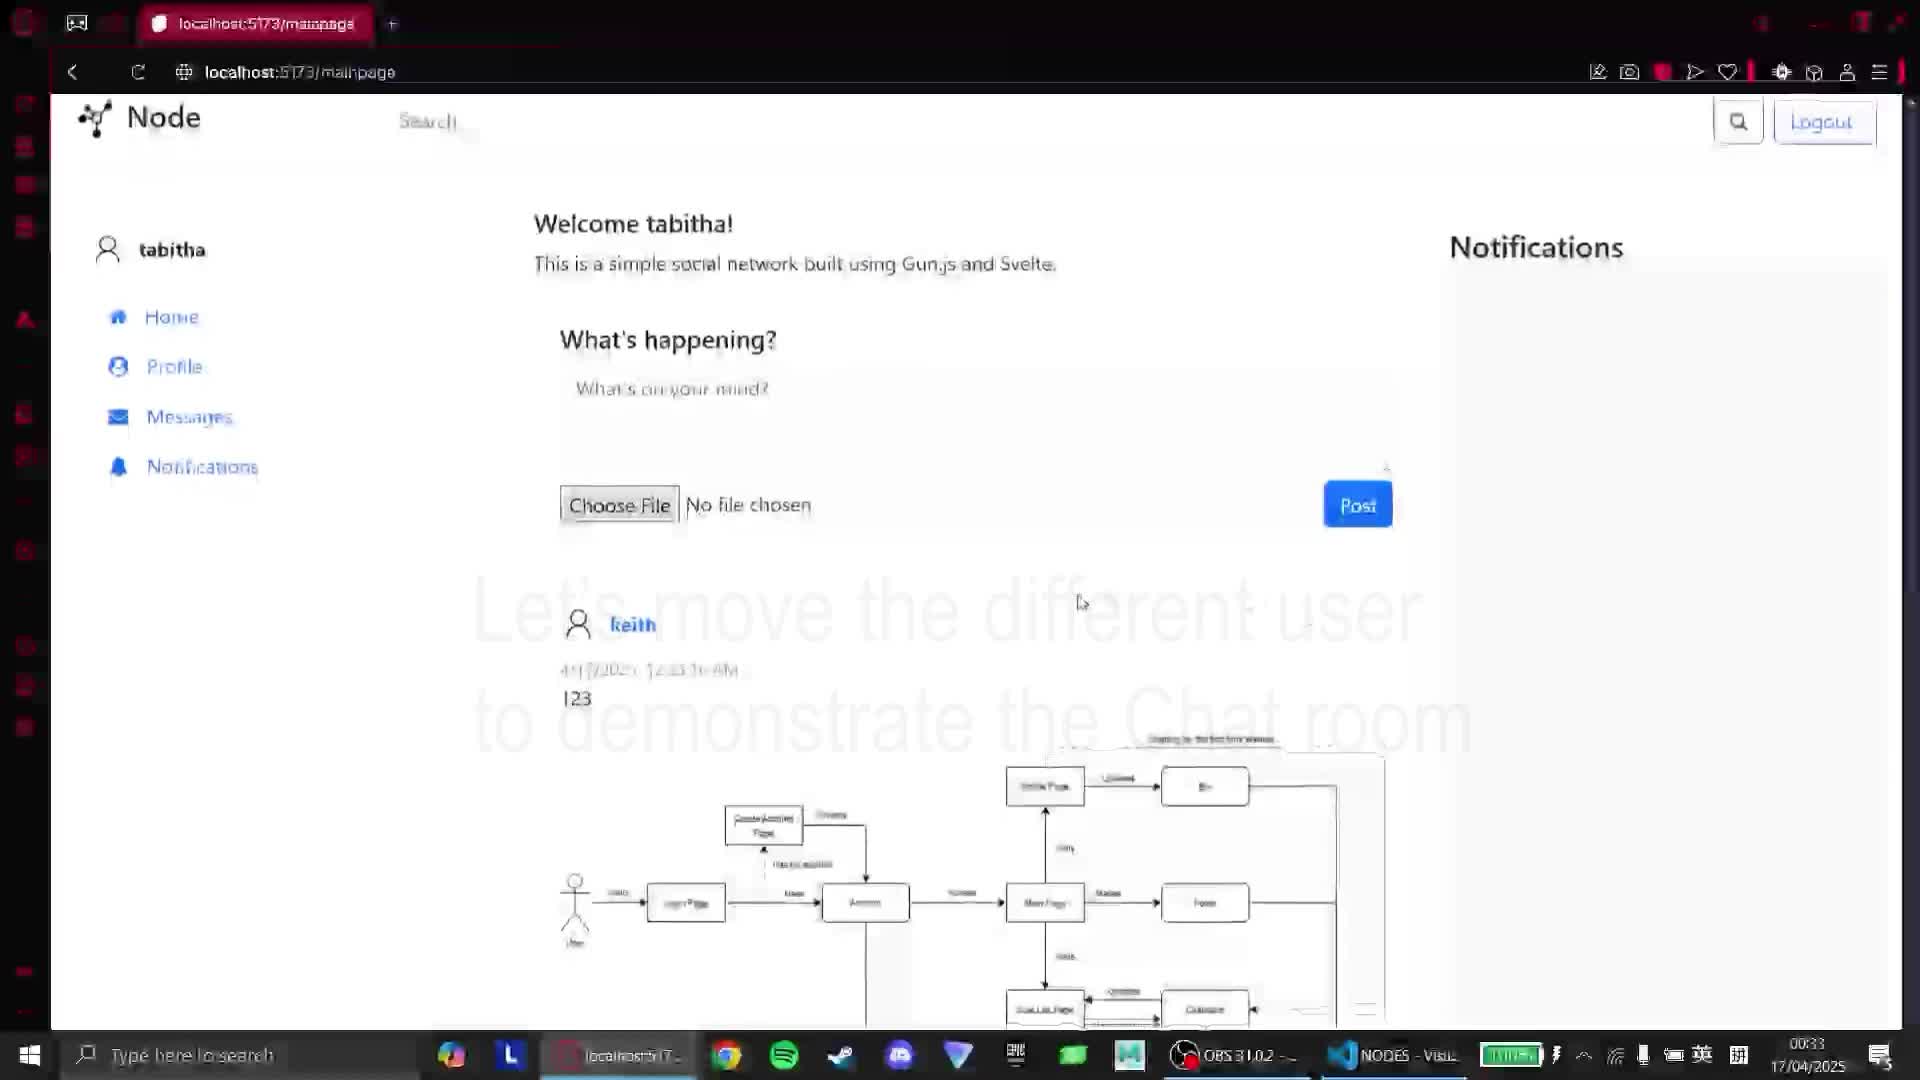Click the magnifier search button

[1738, 122]
